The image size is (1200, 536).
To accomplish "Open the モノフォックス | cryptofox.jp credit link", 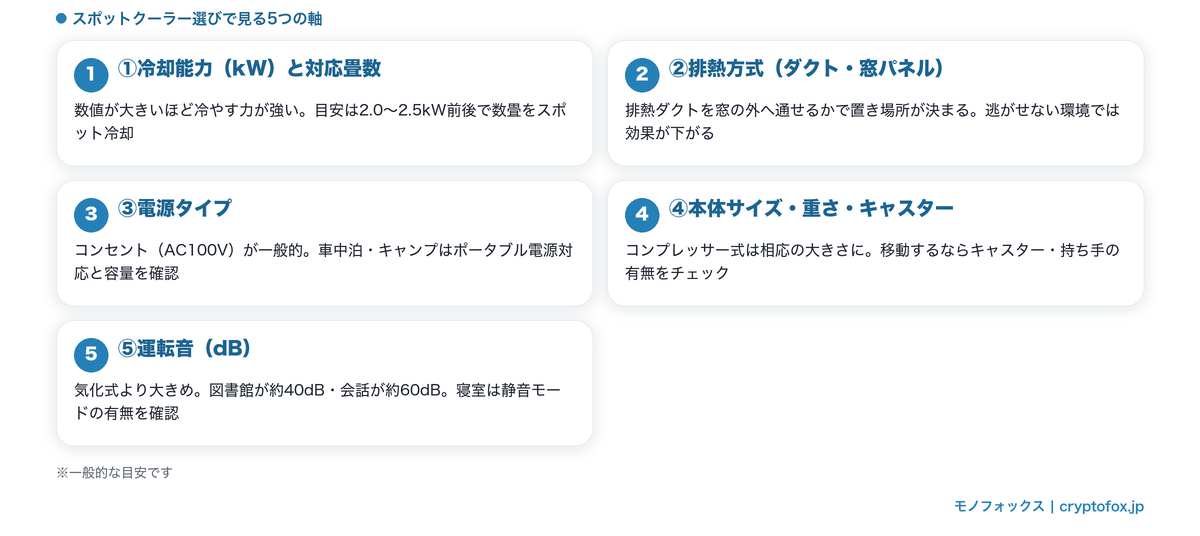I will click(x=1049, y=507).
